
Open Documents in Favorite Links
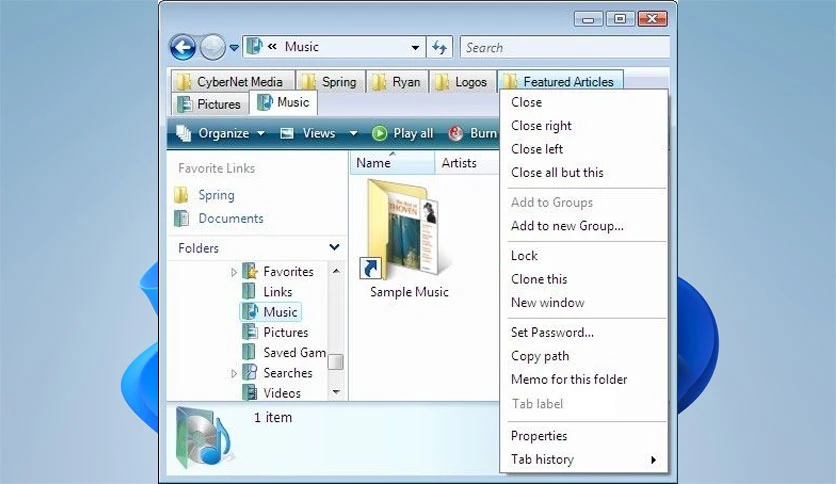pos(231,219)
